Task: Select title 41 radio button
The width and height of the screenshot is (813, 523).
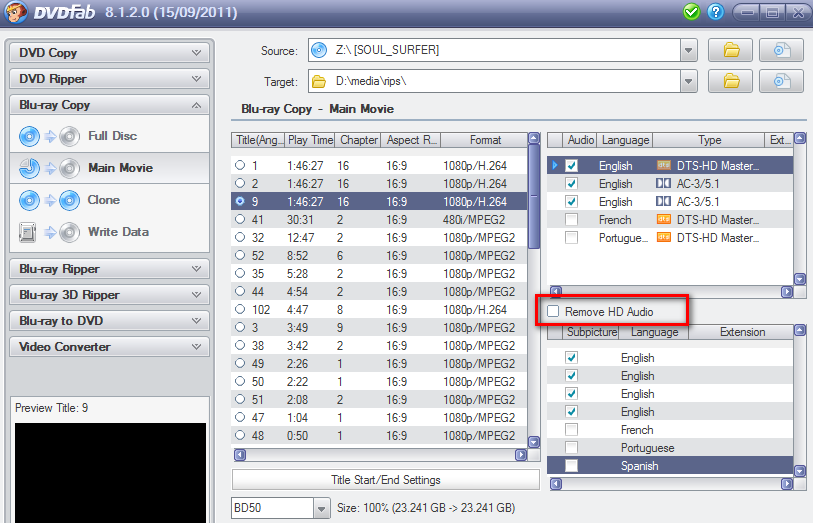Action: 240,219
